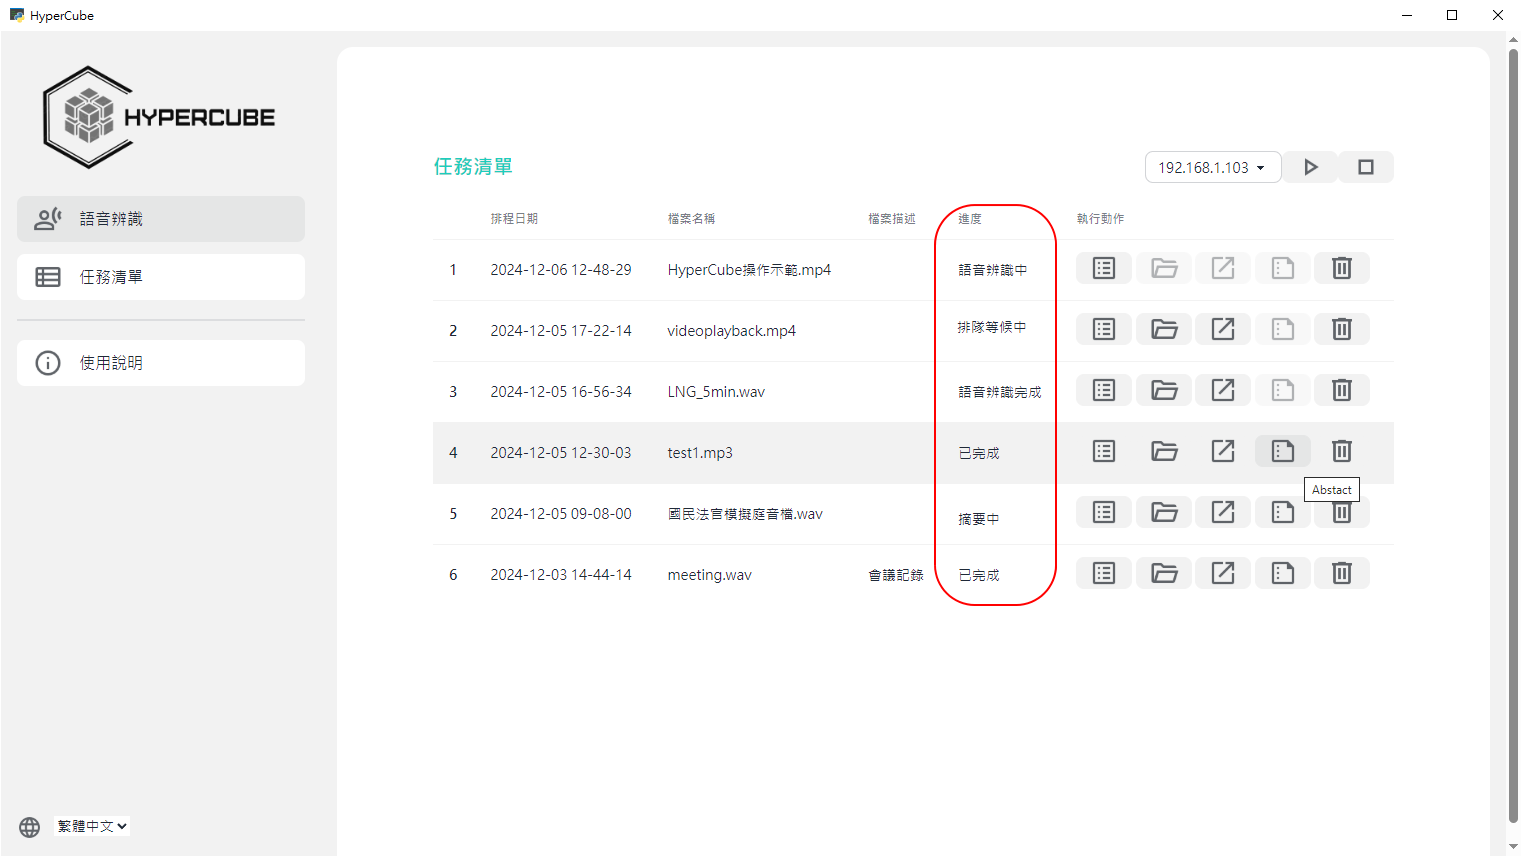Open task details list for videoplayback.mp4

pyautogui.click(x=1104, y=329)
